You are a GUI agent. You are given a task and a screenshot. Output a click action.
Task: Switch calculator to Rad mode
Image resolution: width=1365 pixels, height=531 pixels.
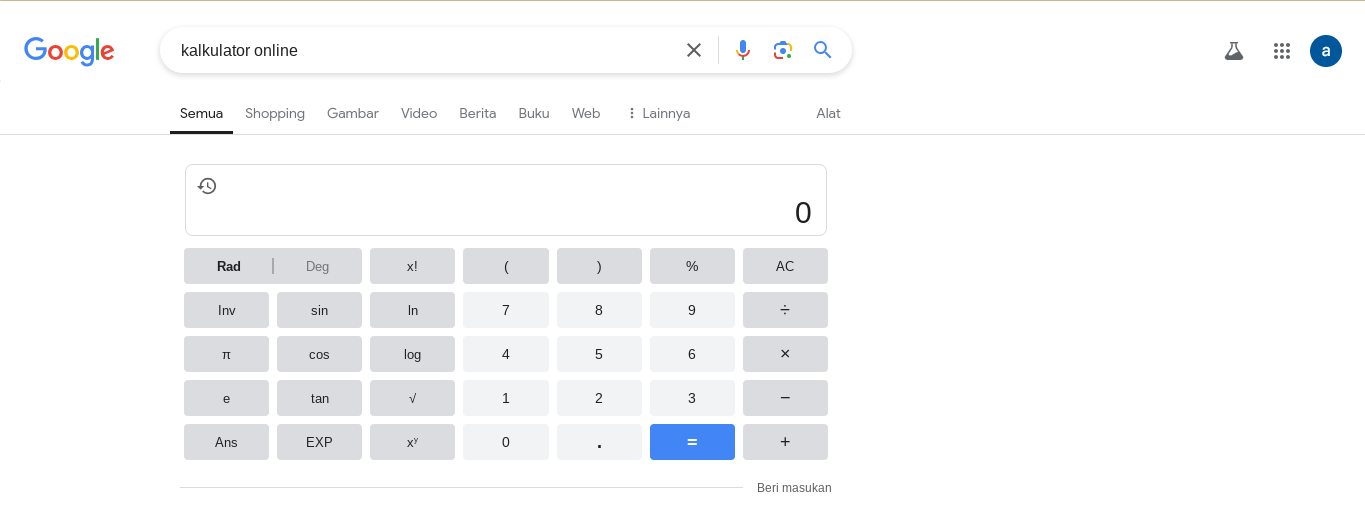coord(229,266)
